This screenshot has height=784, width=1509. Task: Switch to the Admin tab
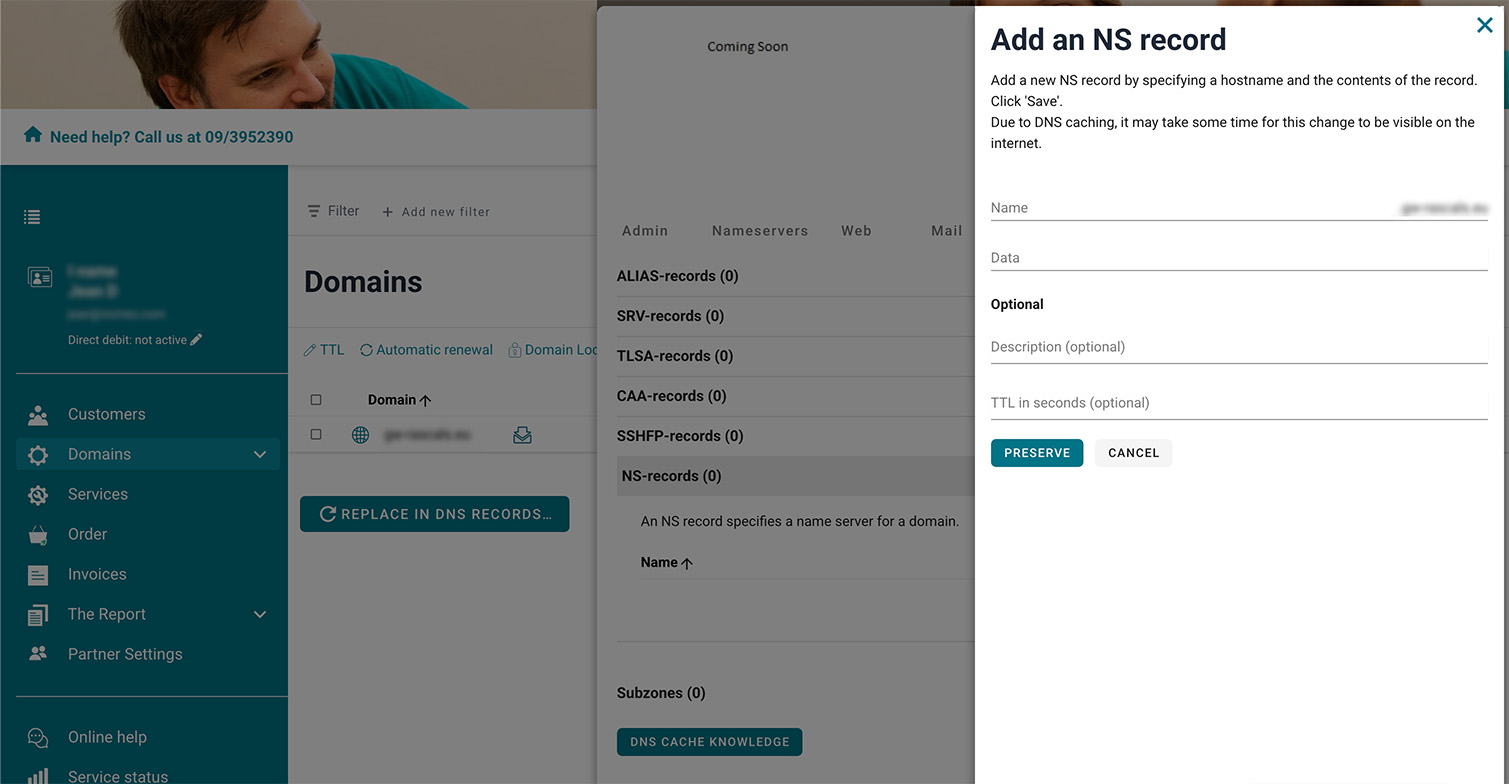(645, 230)
